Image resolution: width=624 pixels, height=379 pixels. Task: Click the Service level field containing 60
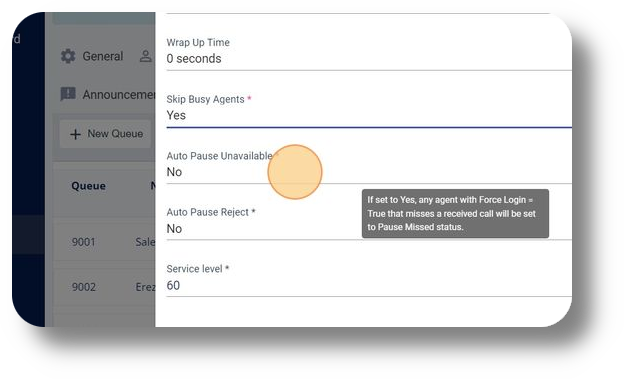(x=369, y=280)
